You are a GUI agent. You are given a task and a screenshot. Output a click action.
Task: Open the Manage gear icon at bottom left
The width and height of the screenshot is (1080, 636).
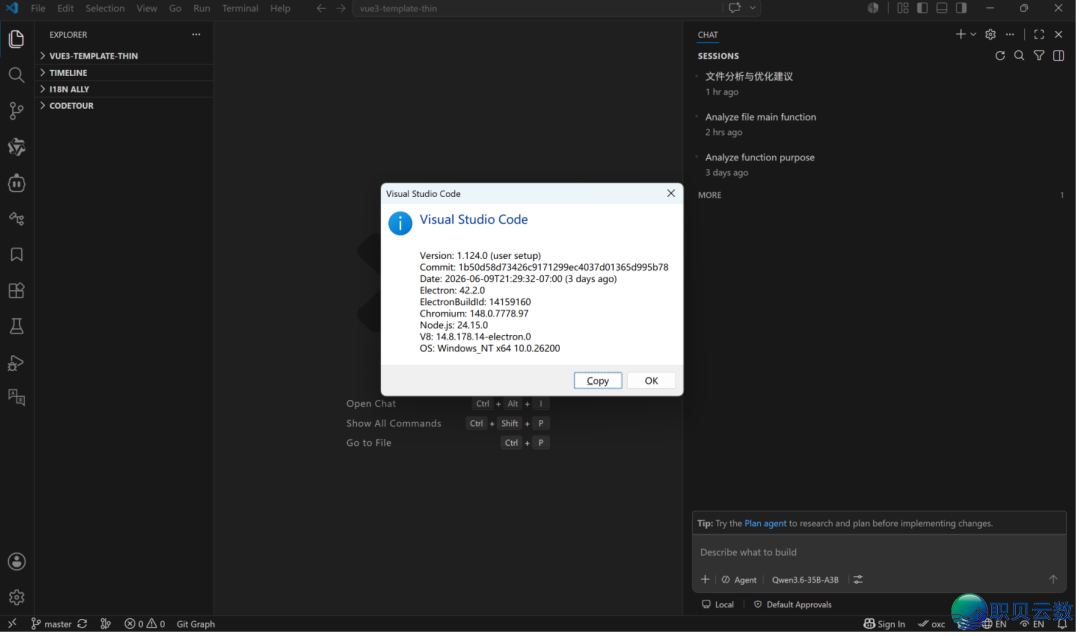tap(17, 599)
